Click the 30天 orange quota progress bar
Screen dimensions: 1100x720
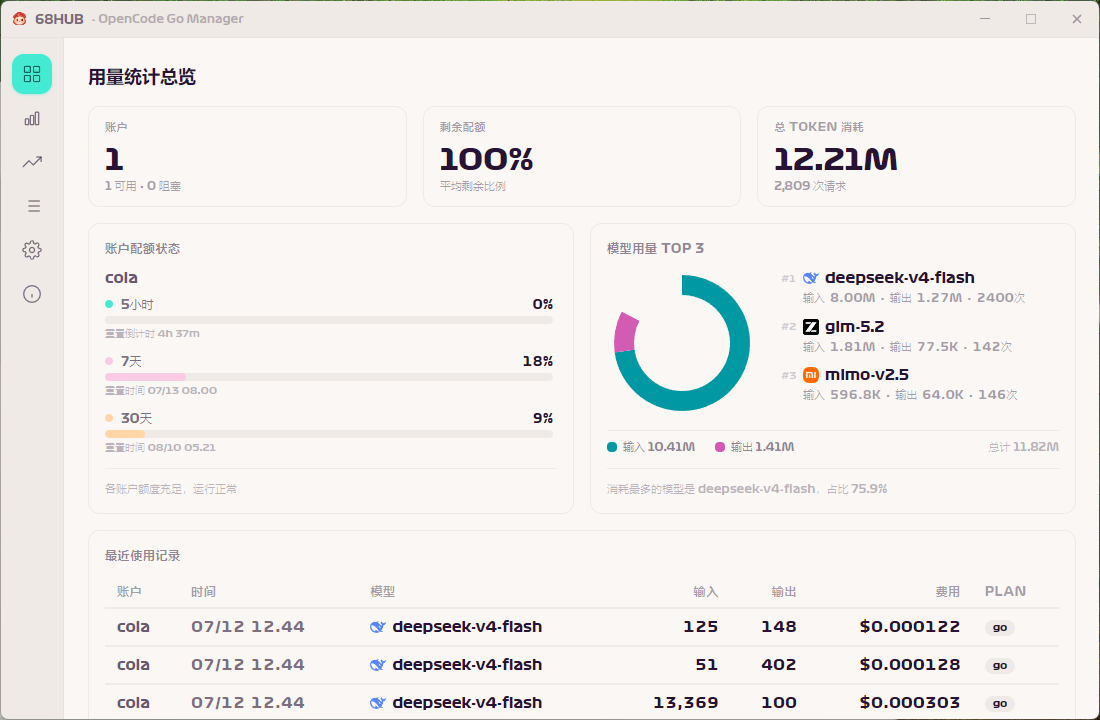[x=328, y=434]
